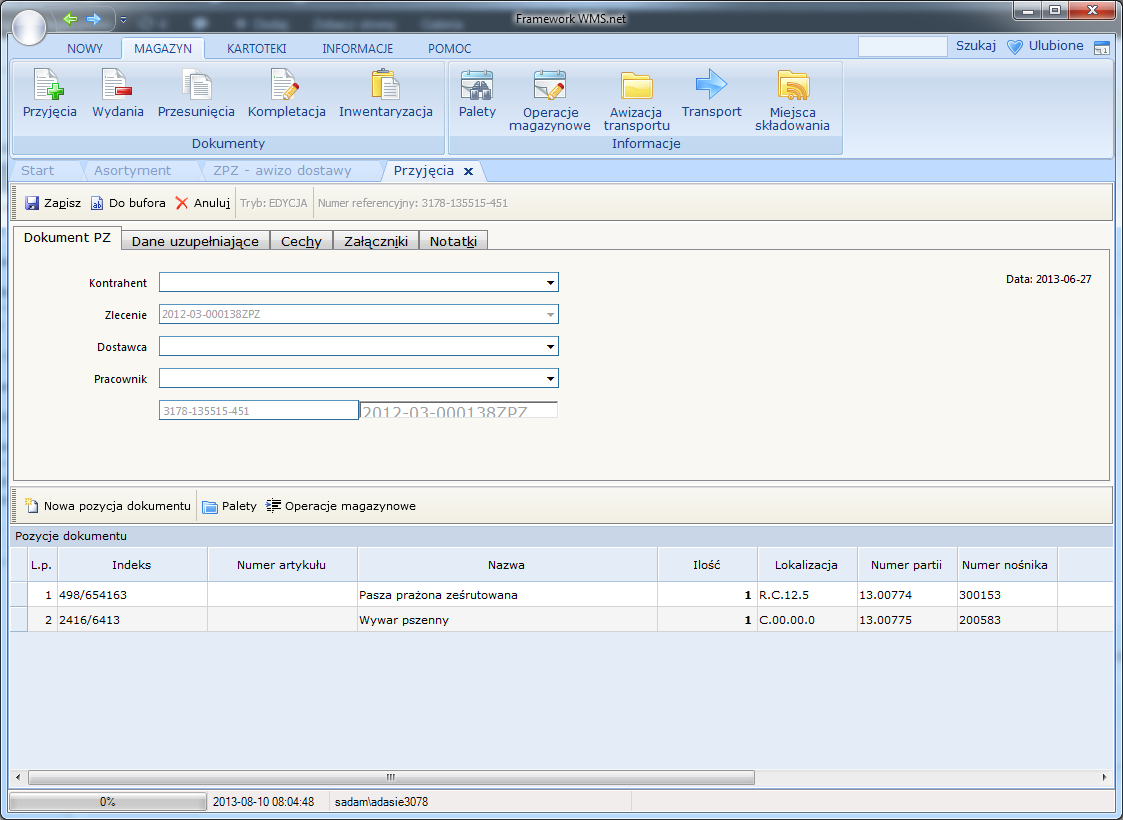Viewport: 1123px width, 820px height.
Task: Open Przesunięcia documents icon
Action: (x=196, y=94)
